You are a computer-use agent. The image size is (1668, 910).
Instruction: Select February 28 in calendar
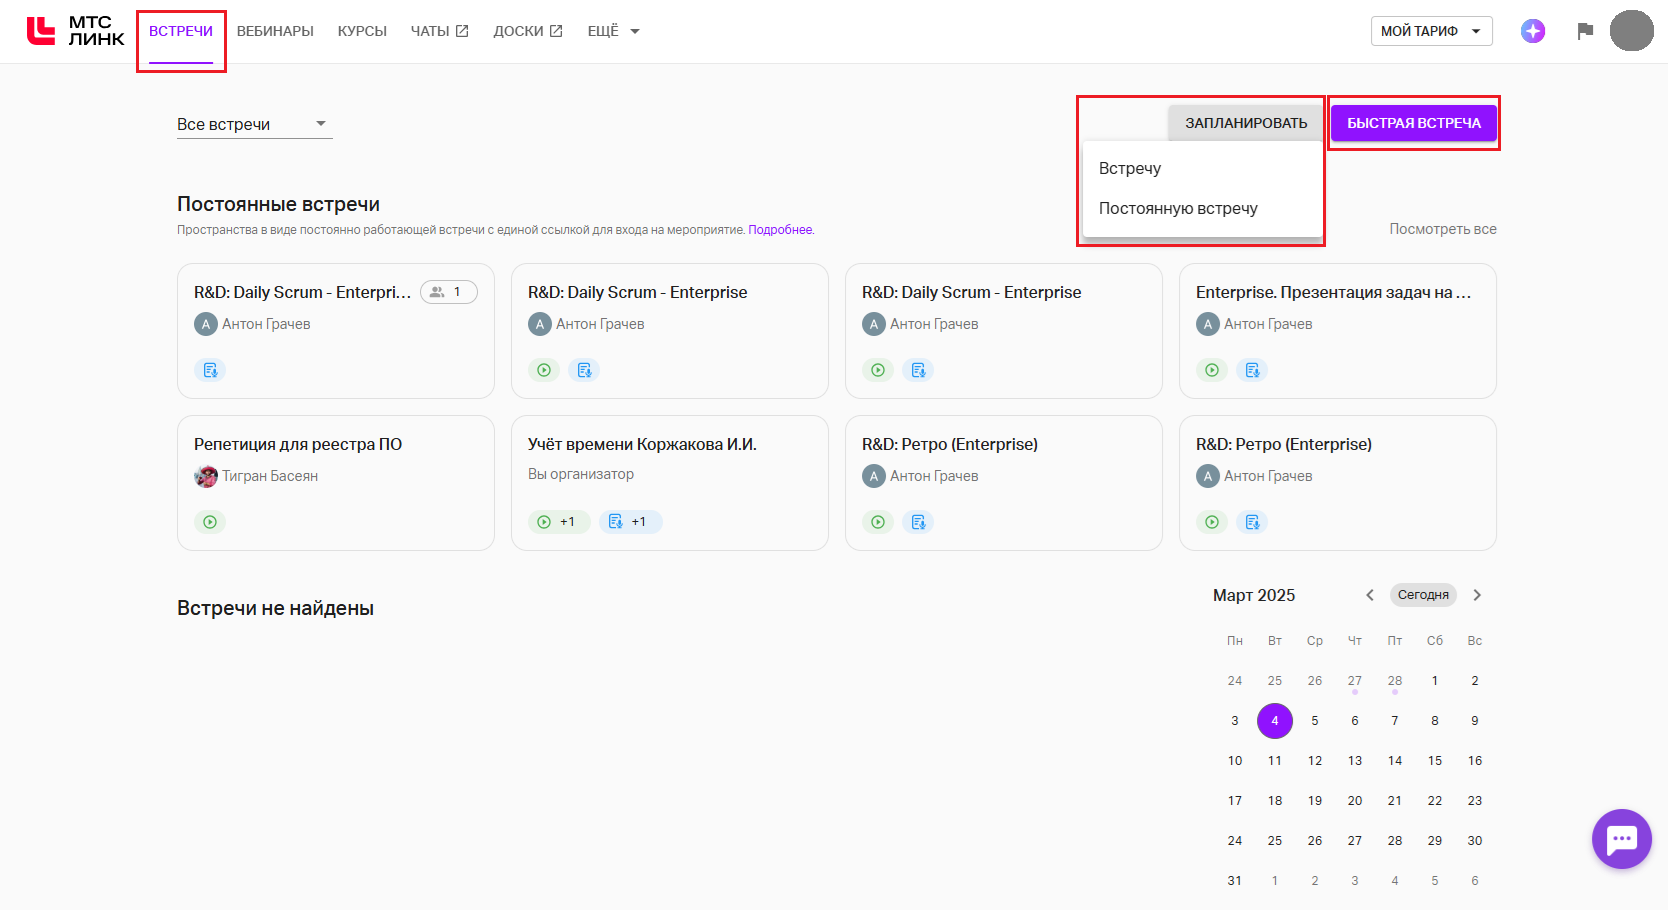tap(1395, 681)
